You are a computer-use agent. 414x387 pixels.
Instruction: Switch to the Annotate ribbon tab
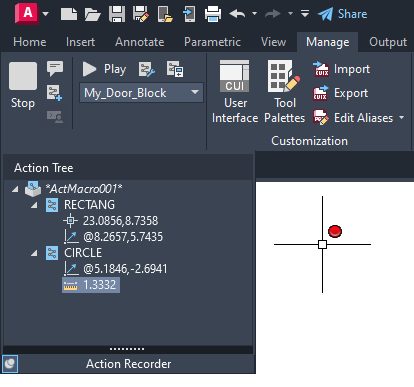click(x=140, y=42)
